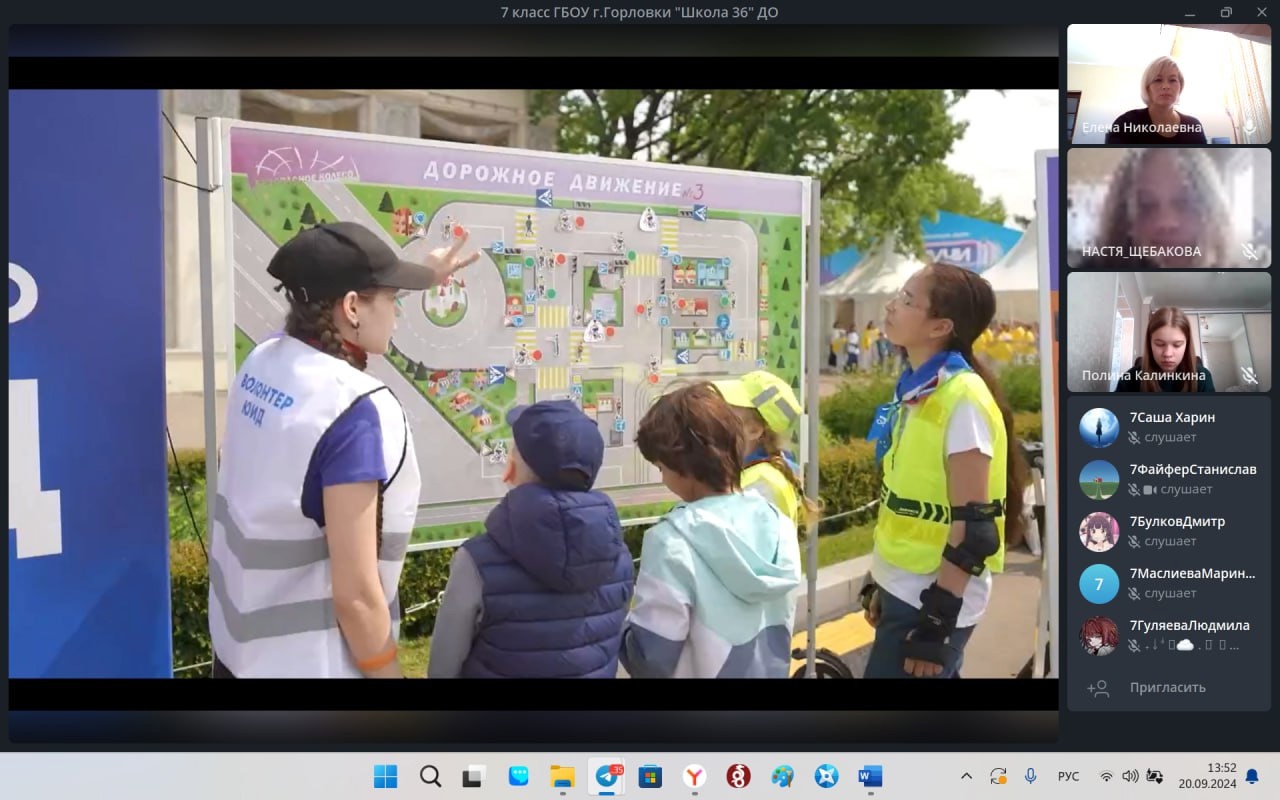
Task: Click the call title 7 класс ГБОУ г.Горловки
Action: [639, 12]
